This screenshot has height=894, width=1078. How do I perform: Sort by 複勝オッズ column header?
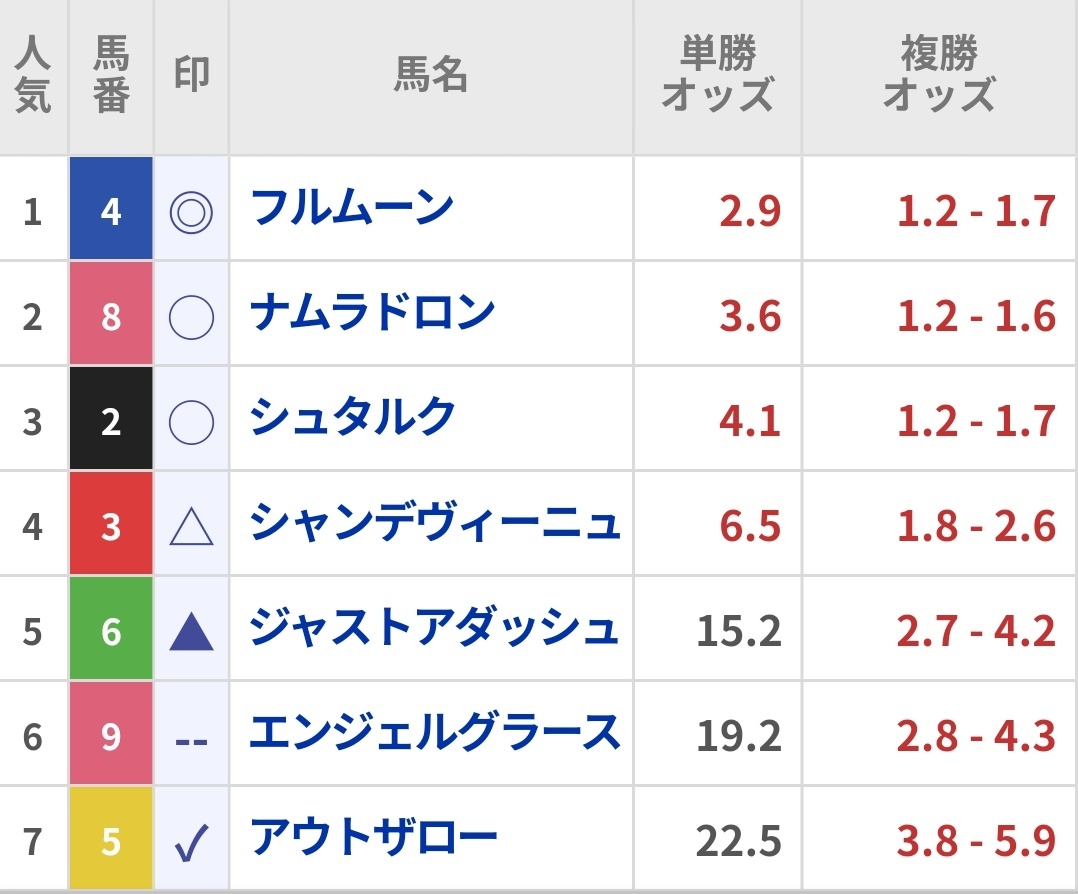(x=939, y=74)
